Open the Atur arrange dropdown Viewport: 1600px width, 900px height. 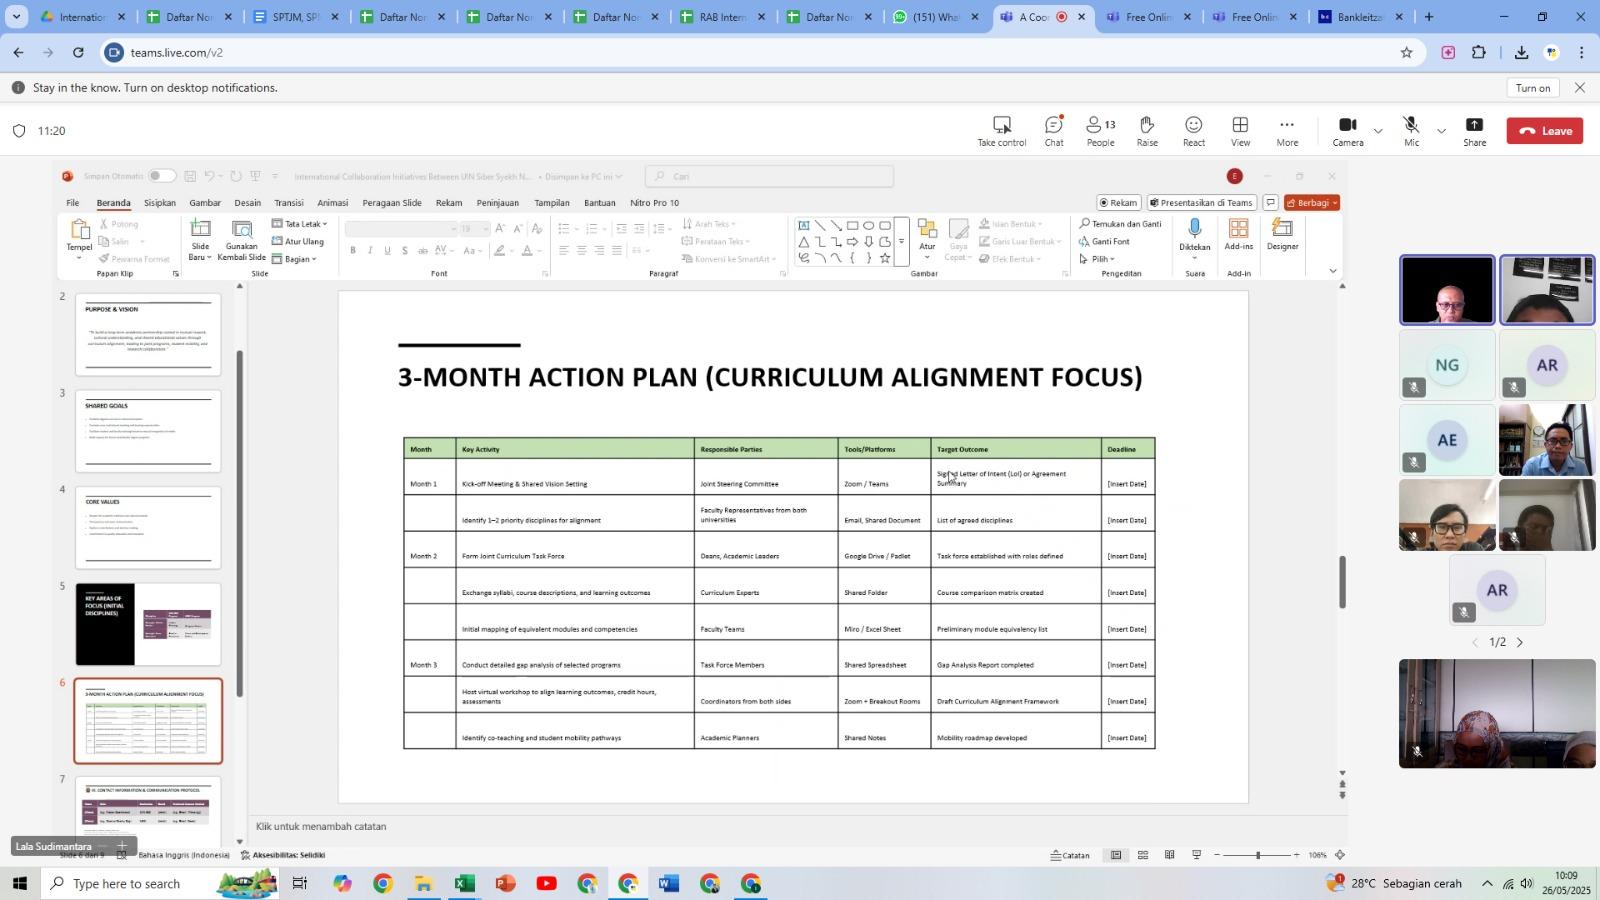pyautogui.click(x=927, y=239)
